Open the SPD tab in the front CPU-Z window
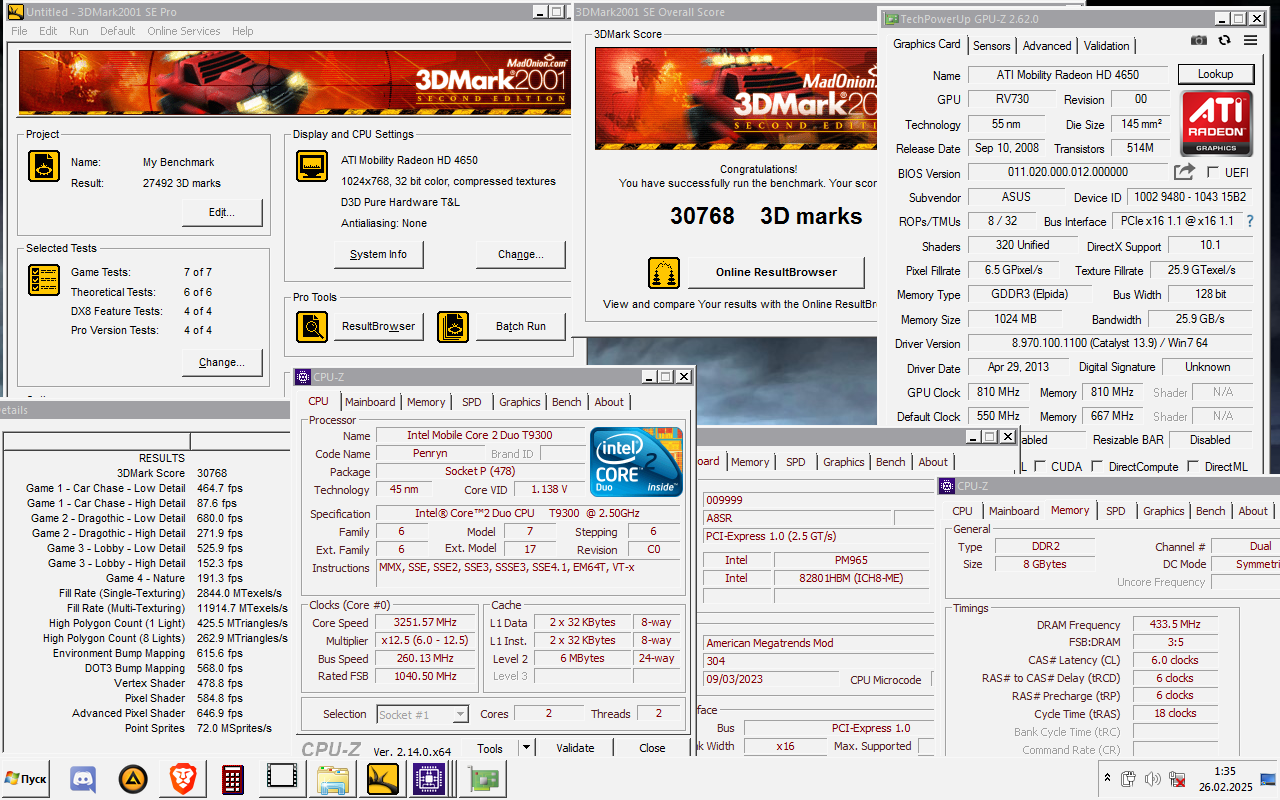The width and height of the screenshot is (1280, 800). pyautogui.click(x=472, y=402)
